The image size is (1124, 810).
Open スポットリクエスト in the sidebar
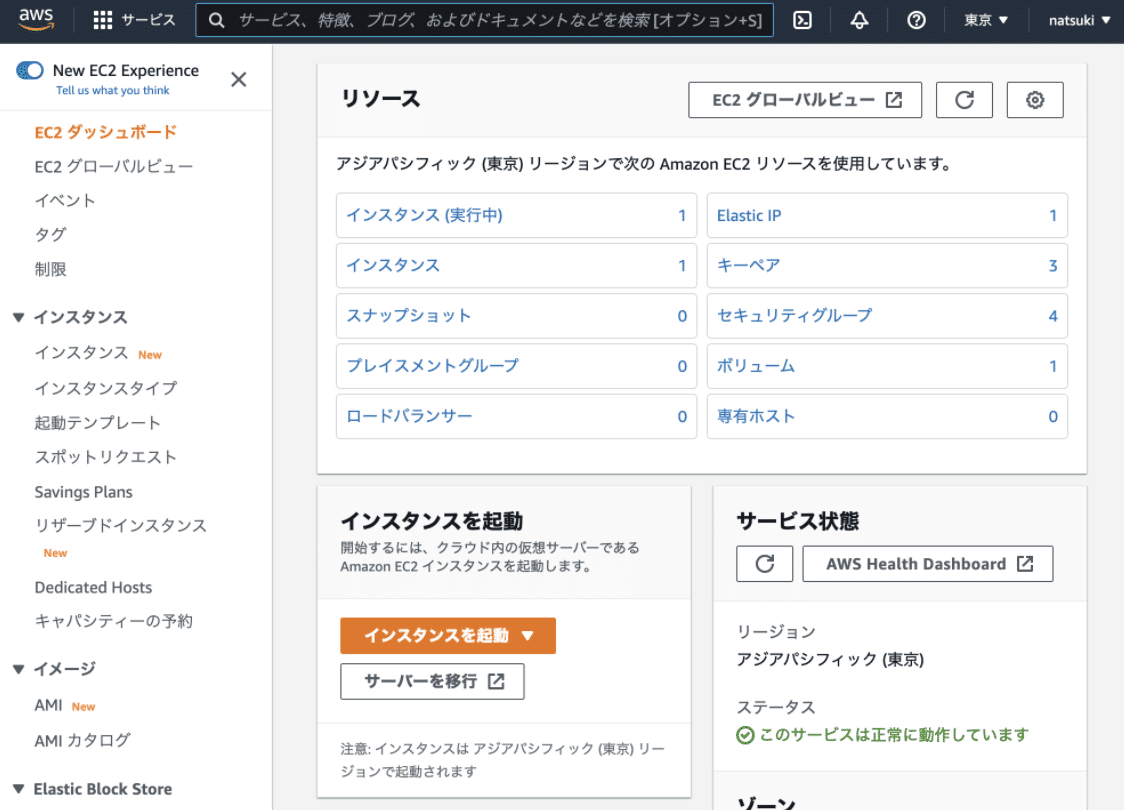[105, 457]
